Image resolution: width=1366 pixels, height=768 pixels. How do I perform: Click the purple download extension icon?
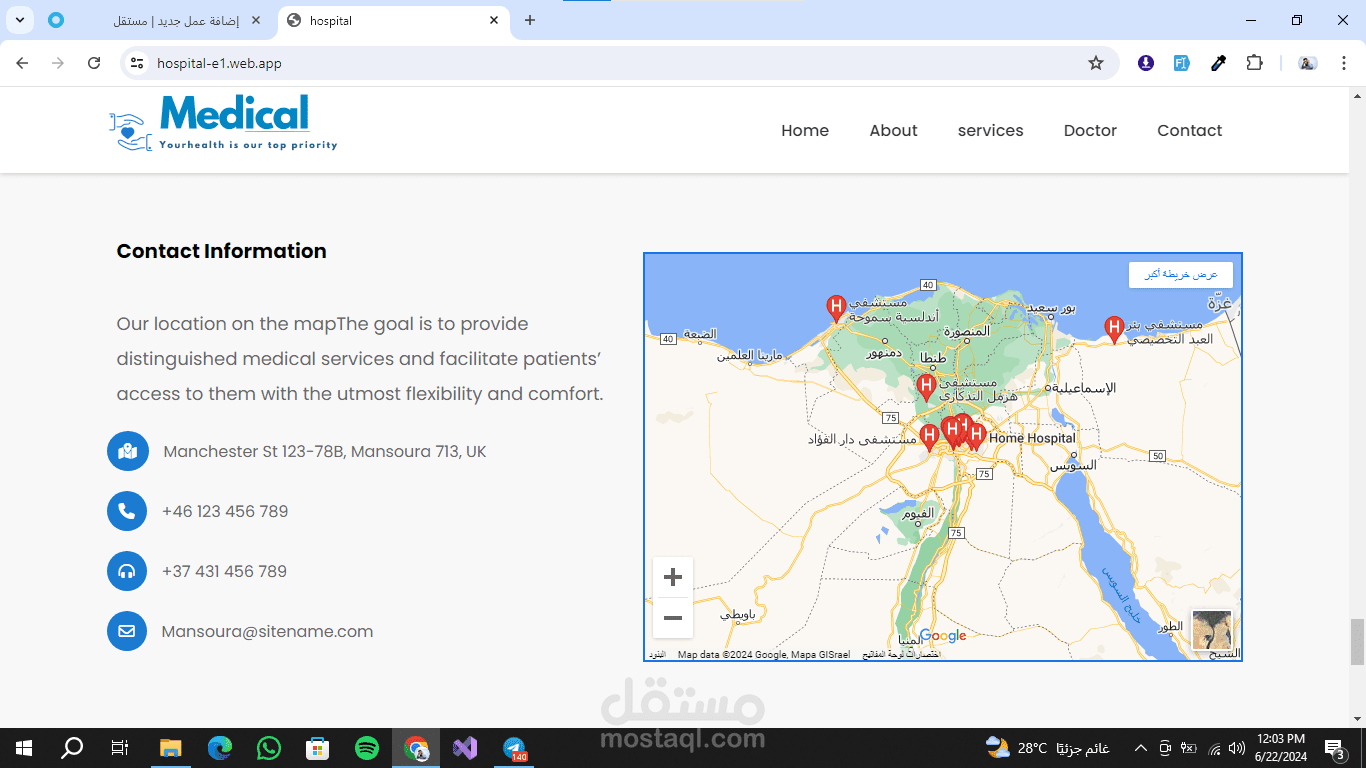coord(1146,63)
